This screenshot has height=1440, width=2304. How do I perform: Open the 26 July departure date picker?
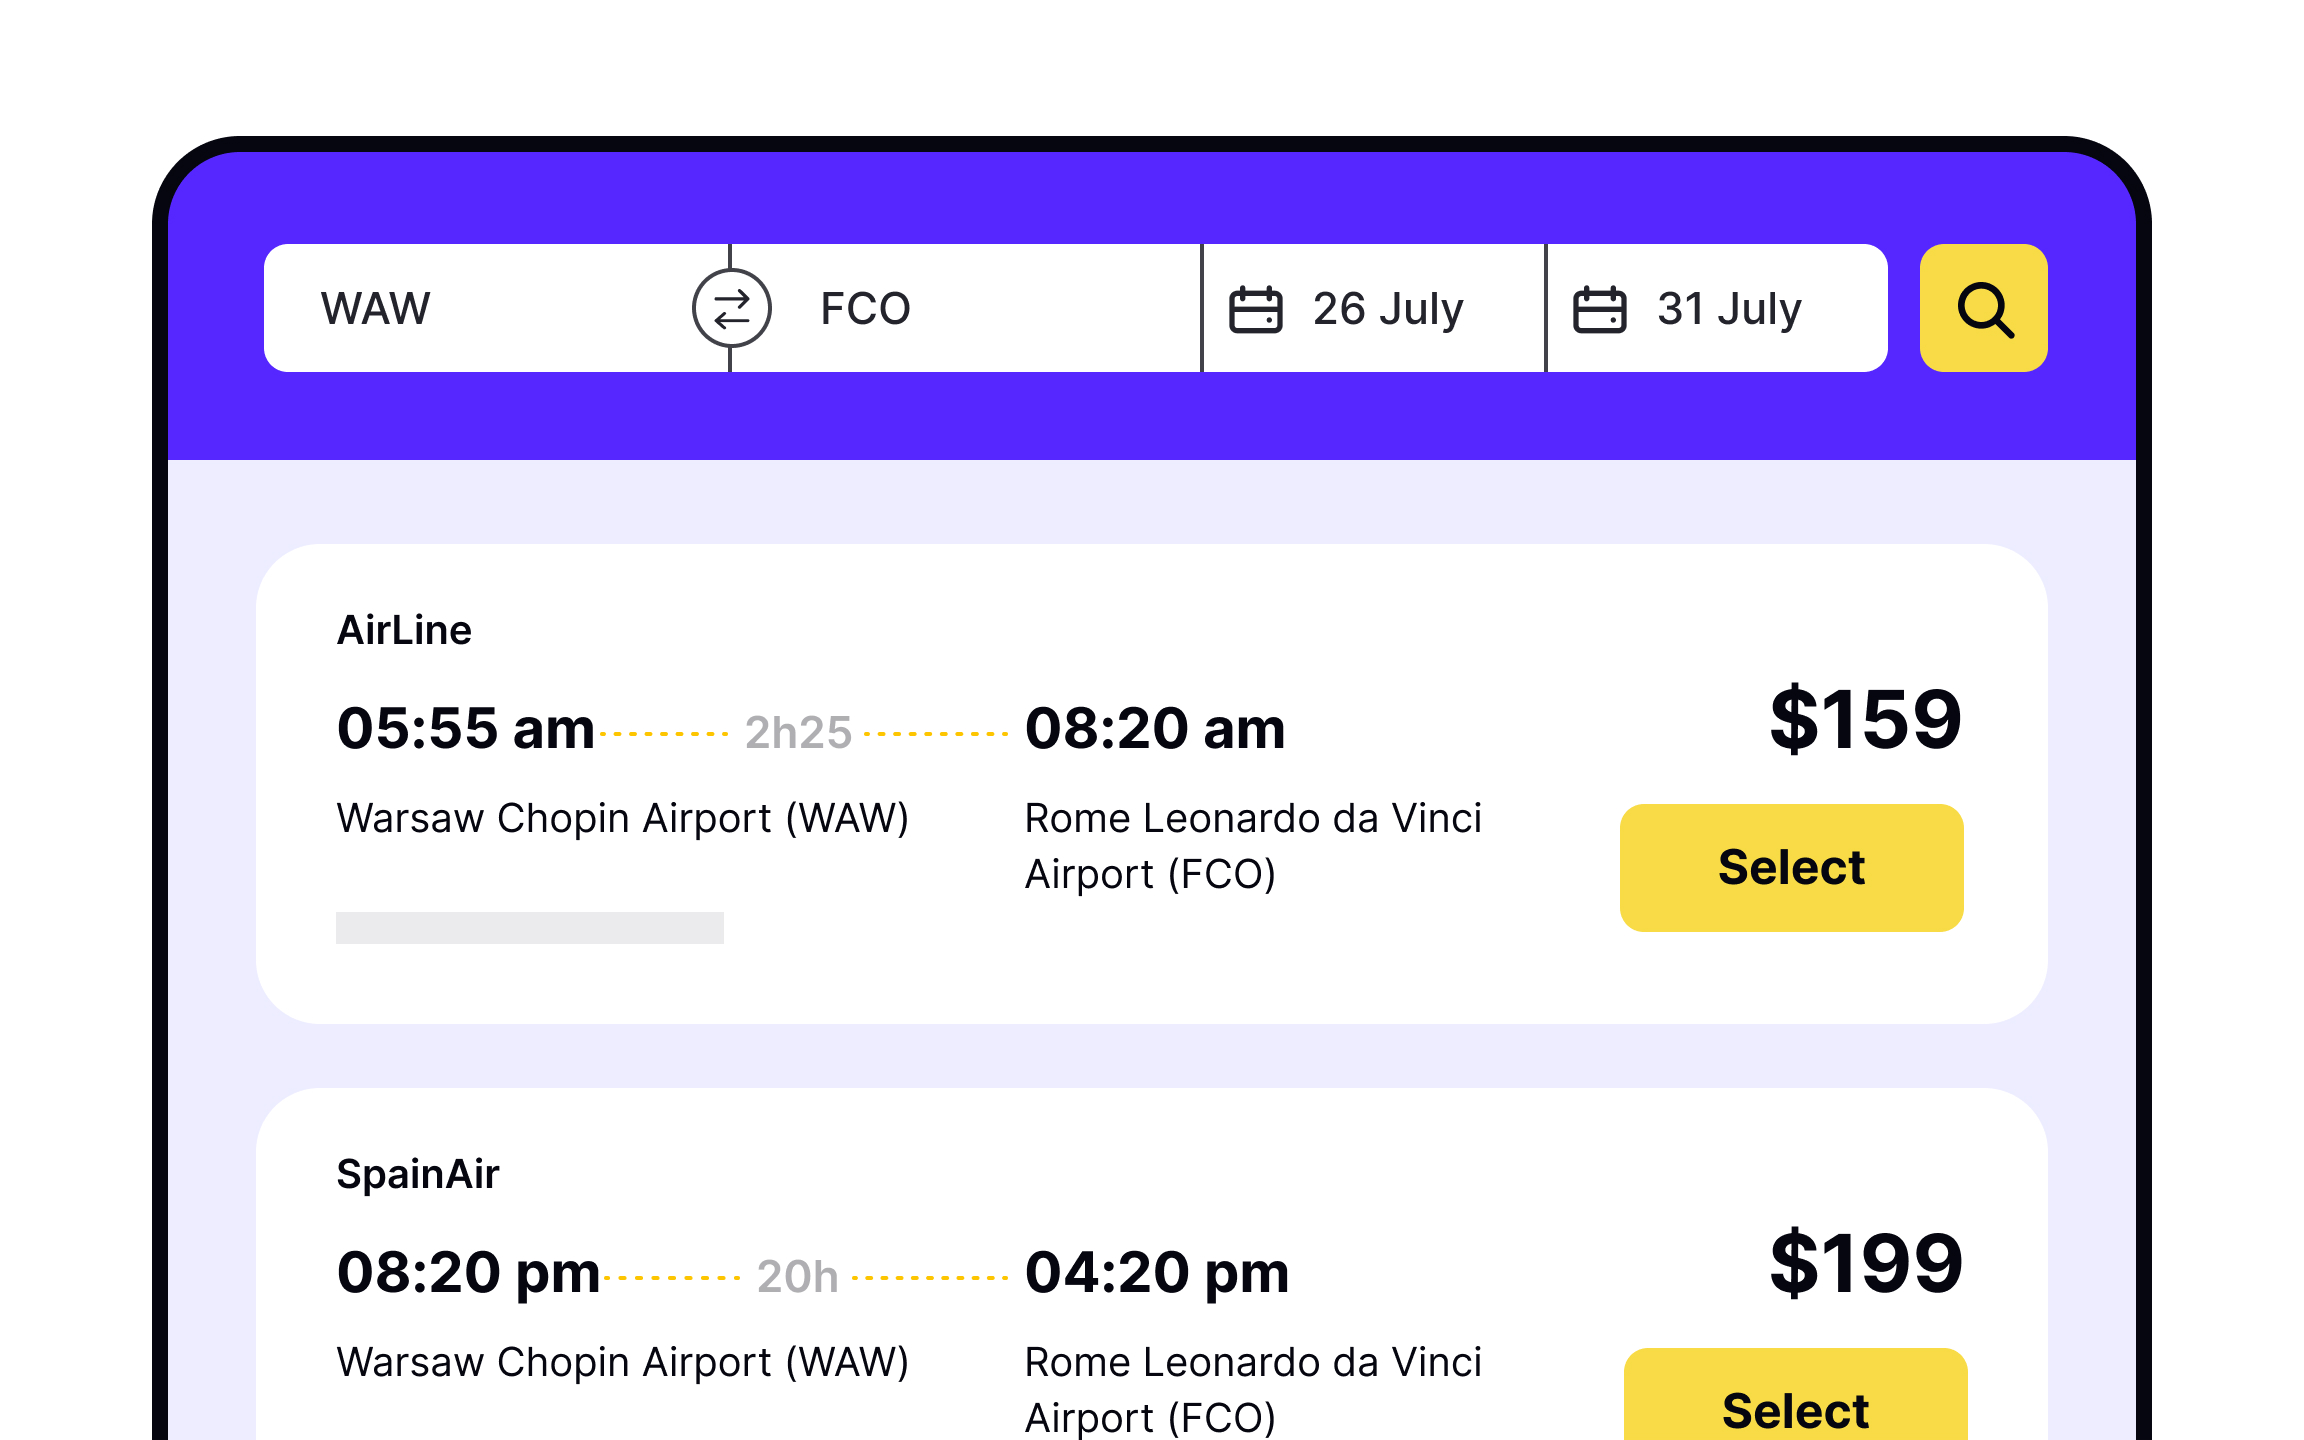pyautogui.click(x=1387, y=308)
